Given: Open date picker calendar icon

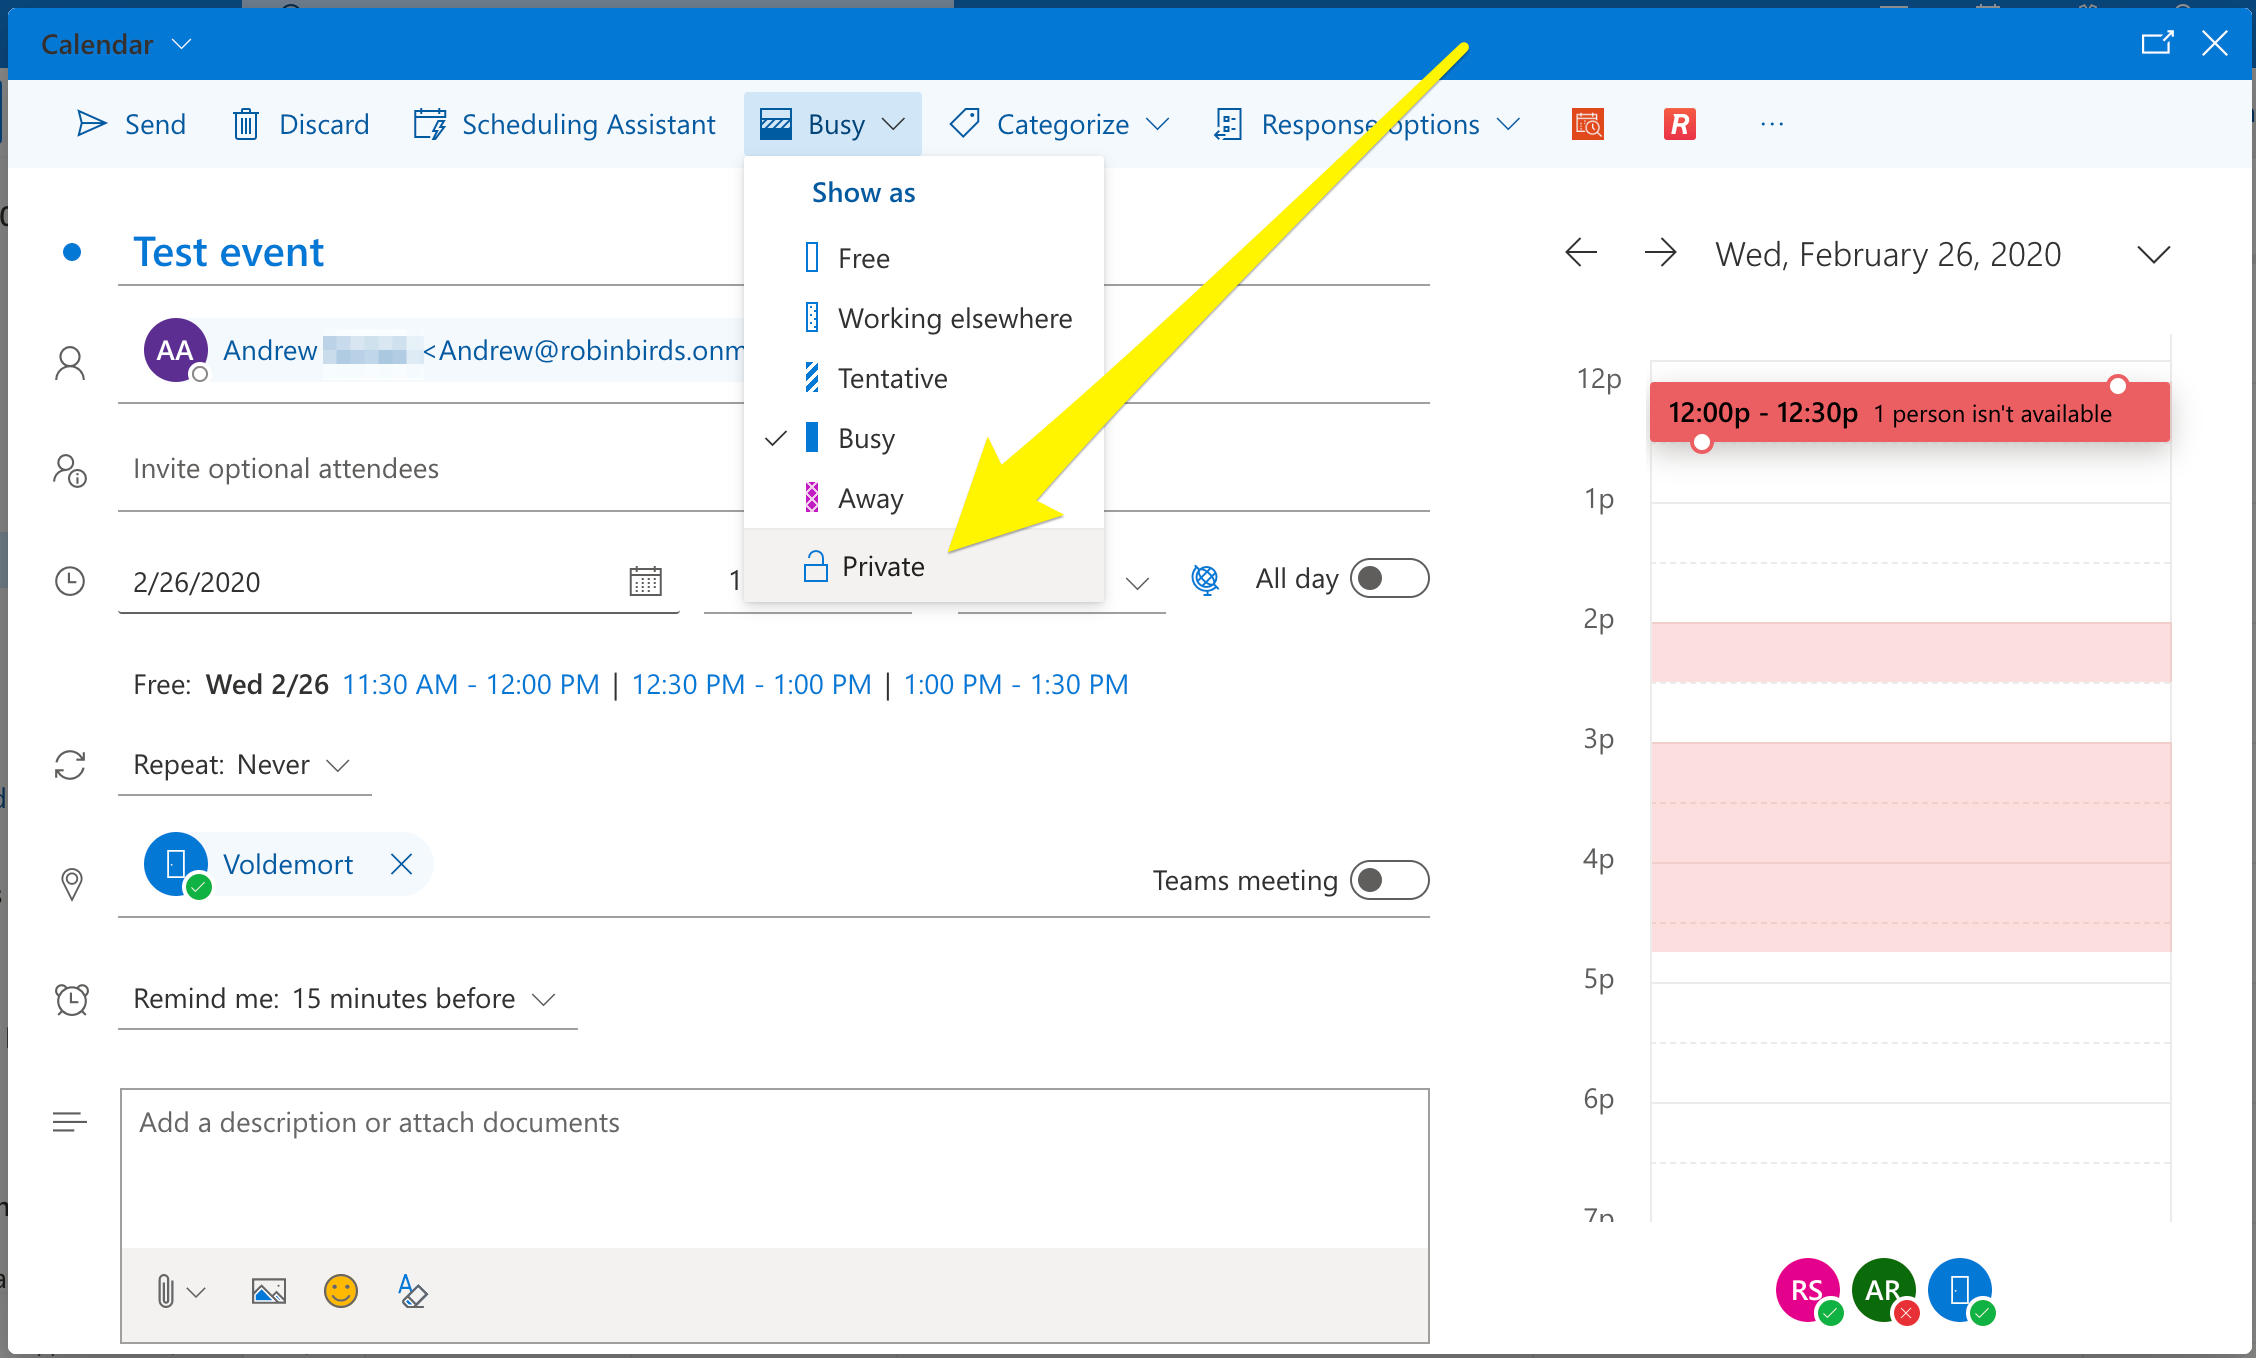Looking at the screenshot, I should pos(645,581).
